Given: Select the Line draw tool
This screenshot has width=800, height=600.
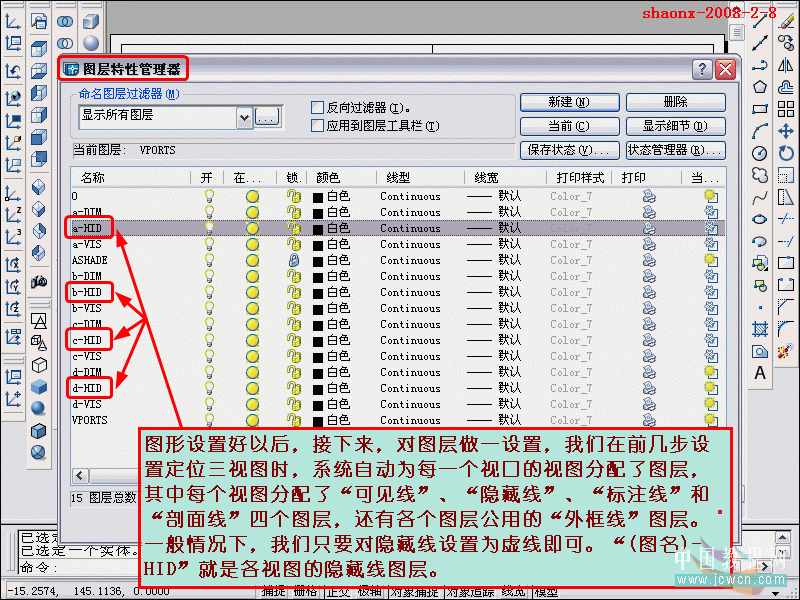Looking at the screenshot, I should [760, 21].
